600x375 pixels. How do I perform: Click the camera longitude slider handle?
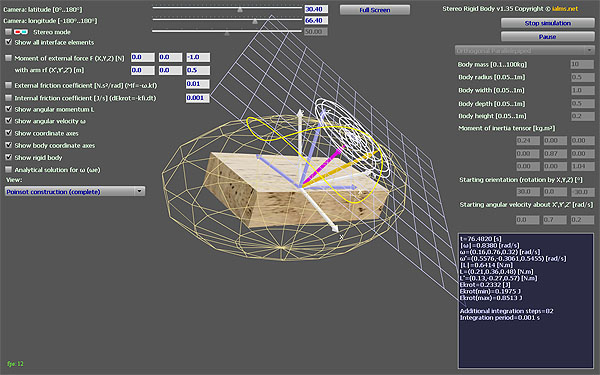click(255, 21)
